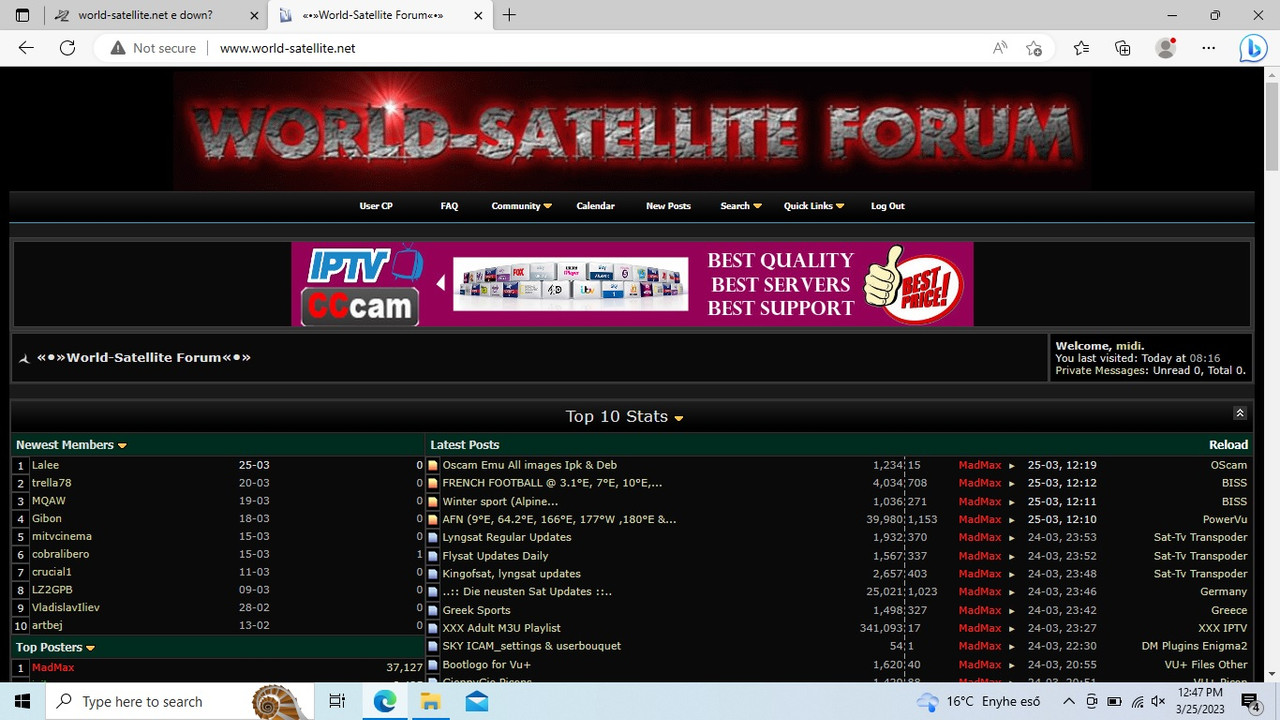
Task: Log Out of the forum
Action: (887, 206)
